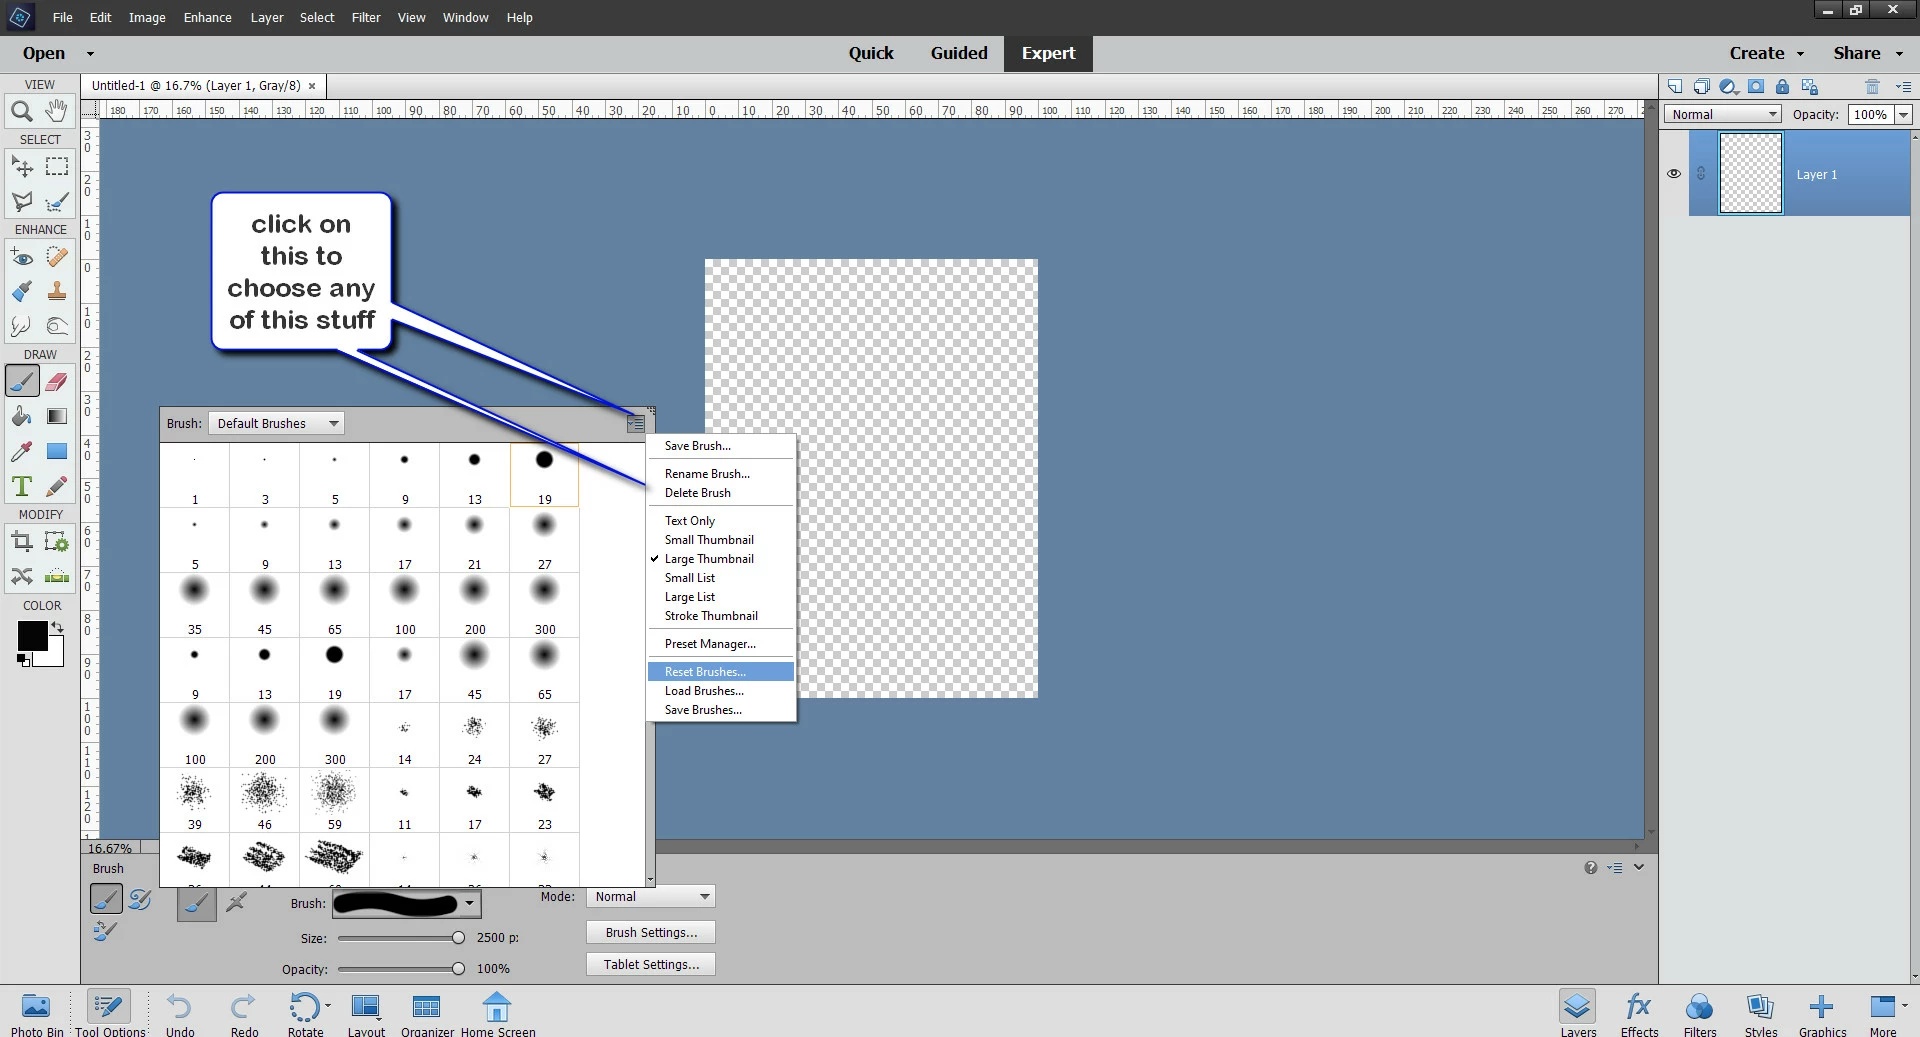Screen dimensions: 1920x1037
Task: Open the Photo Bin
Action: point(37,1013)
